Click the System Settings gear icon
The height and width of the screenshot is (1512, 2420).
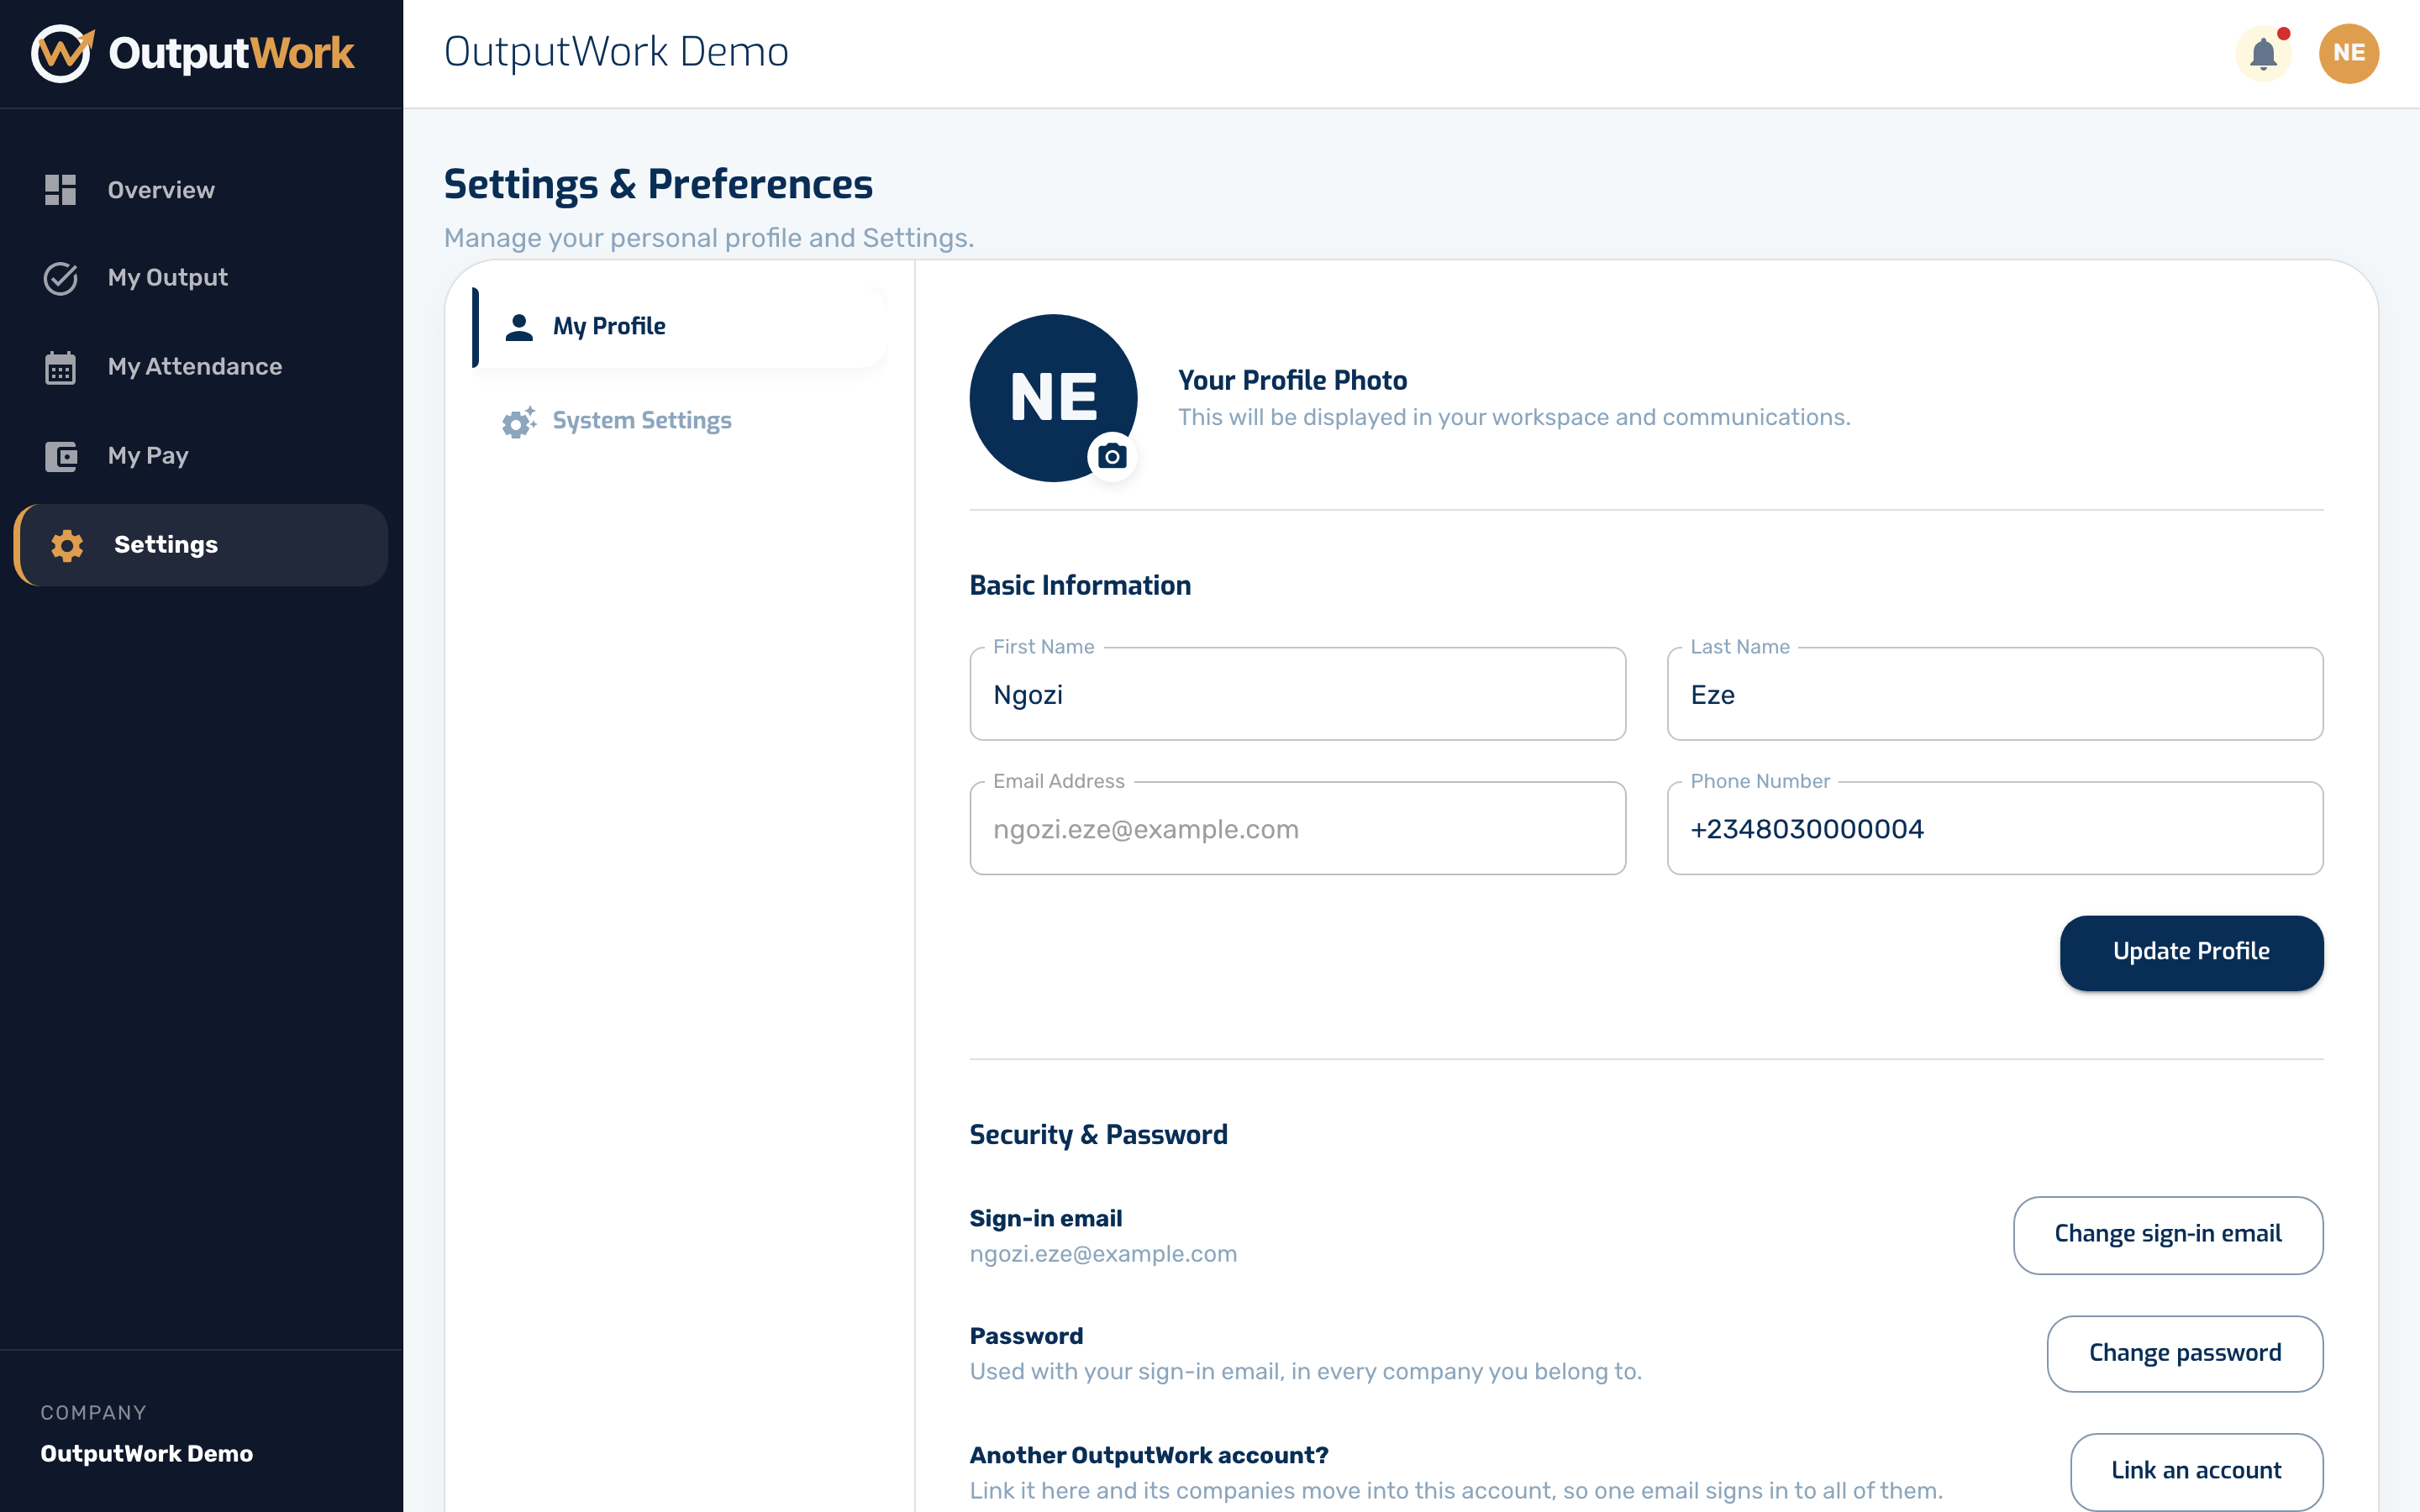[518, 421]
